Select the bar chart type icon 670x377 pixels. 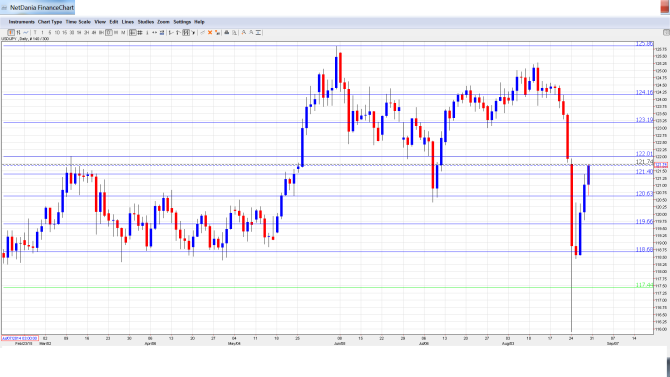[x=18, y=32]
